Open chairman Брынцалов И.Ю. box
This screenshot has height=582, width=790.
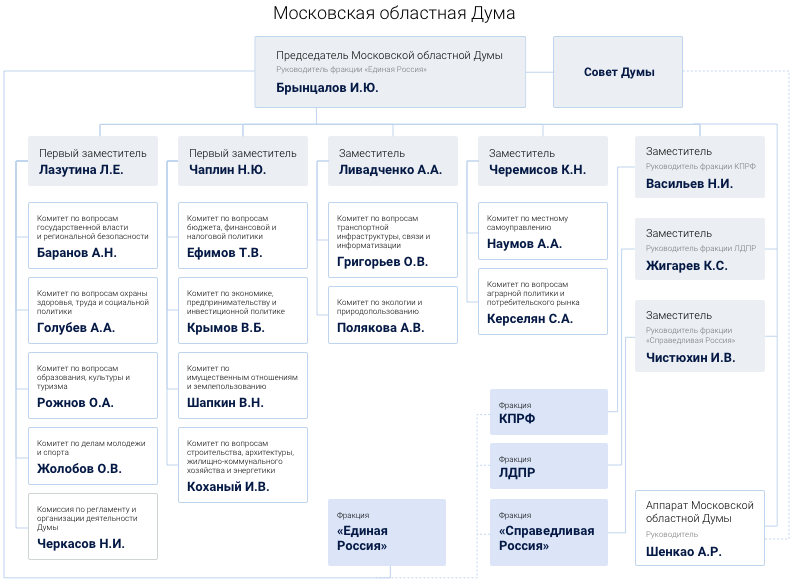pos(388,72)
